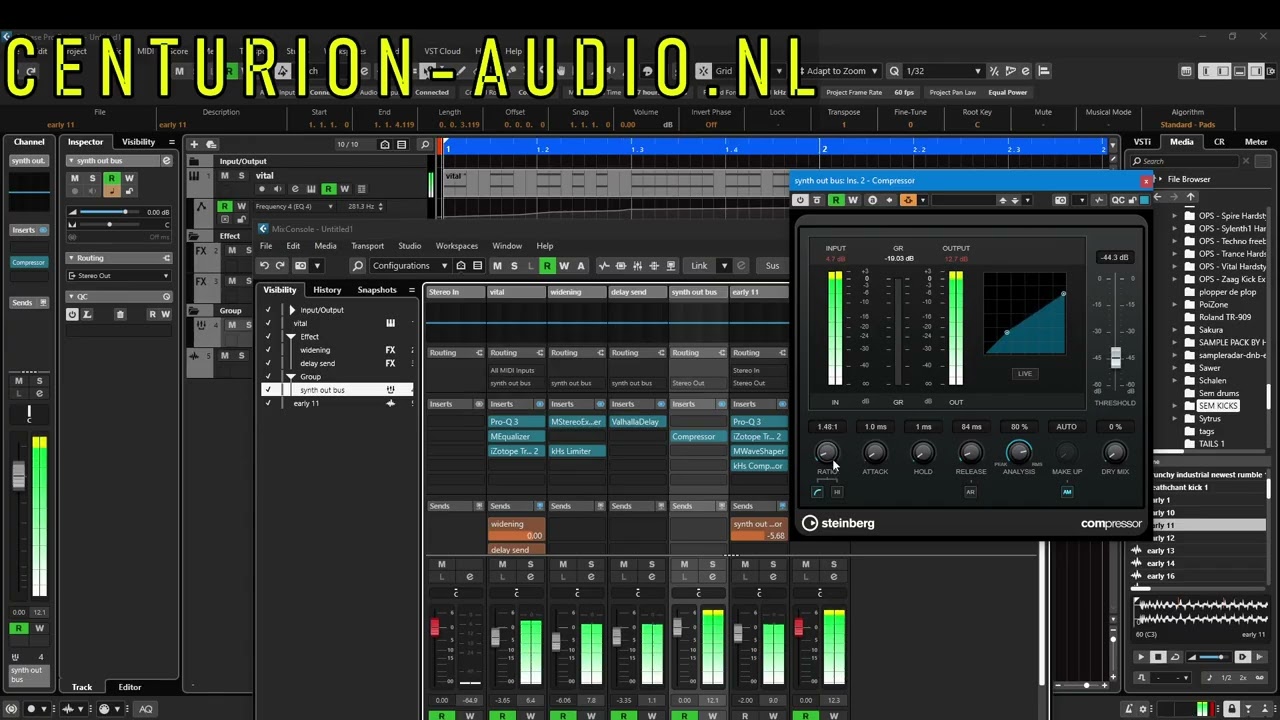Screen dimensions: 1280x720
Task: Toggle Write automation in Compressor toolbar
Action: click(853, 200)
